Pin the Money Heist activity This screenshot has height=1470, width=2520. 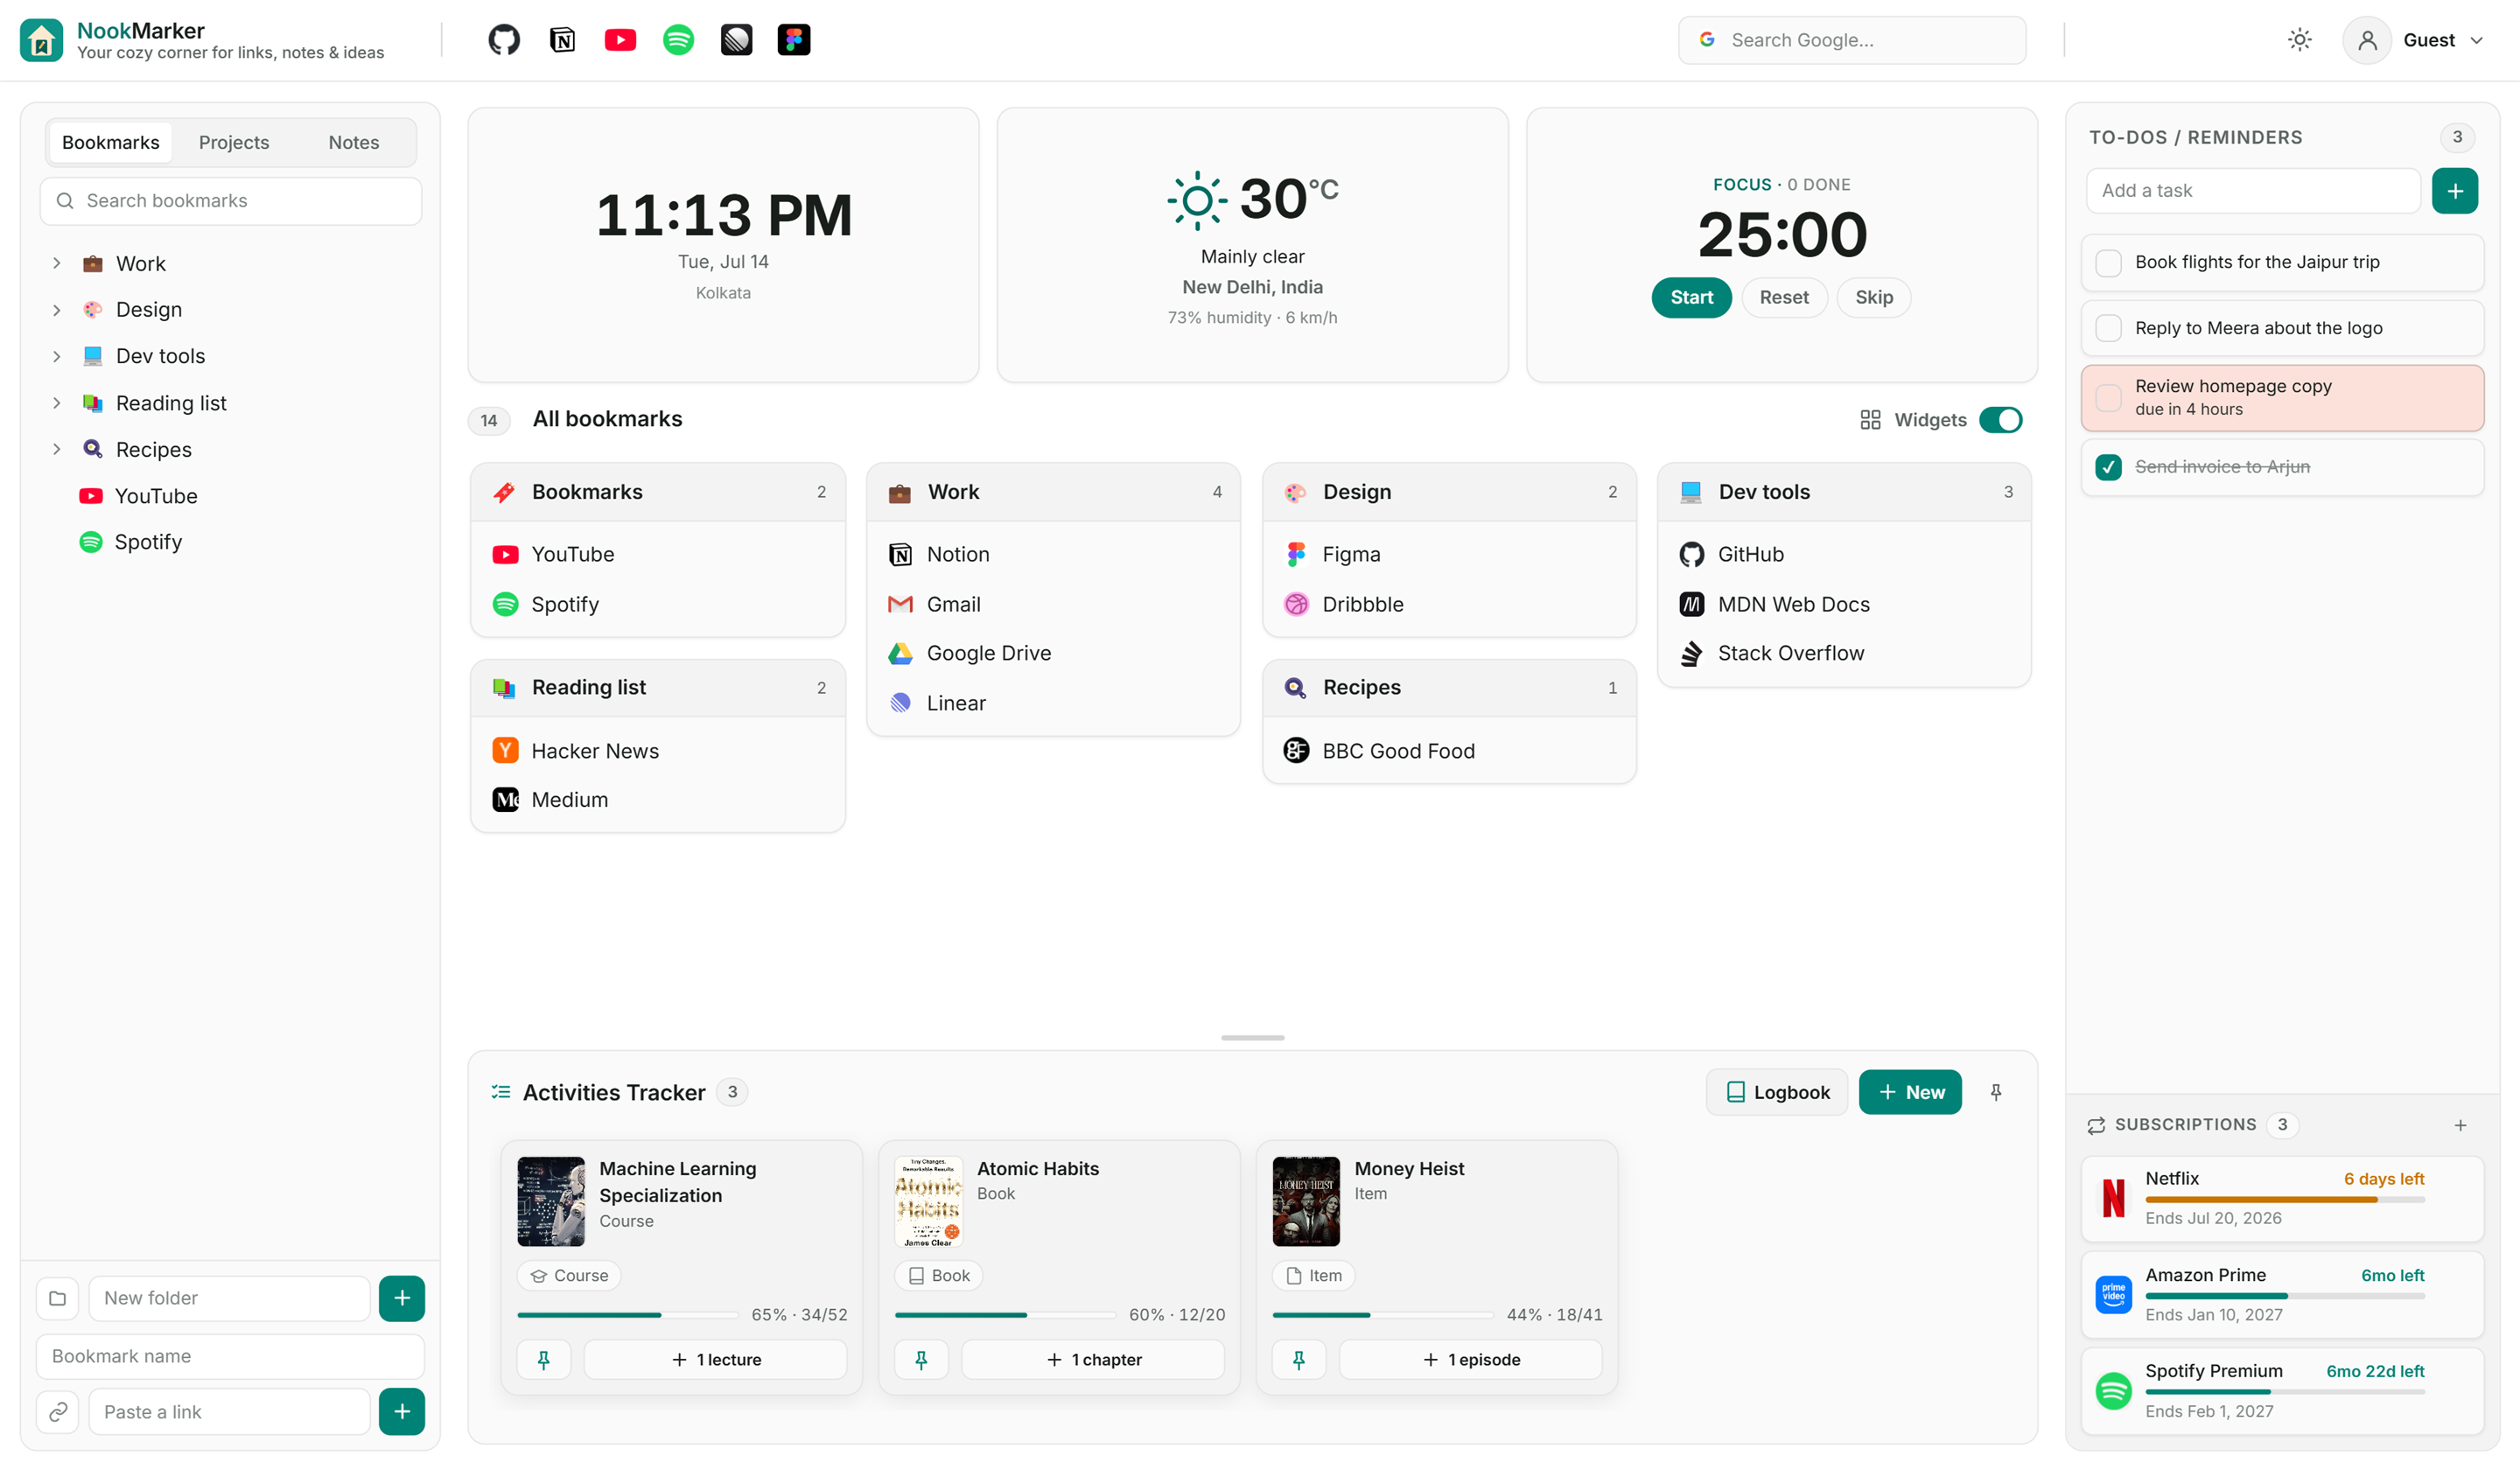[1298, 1360]
